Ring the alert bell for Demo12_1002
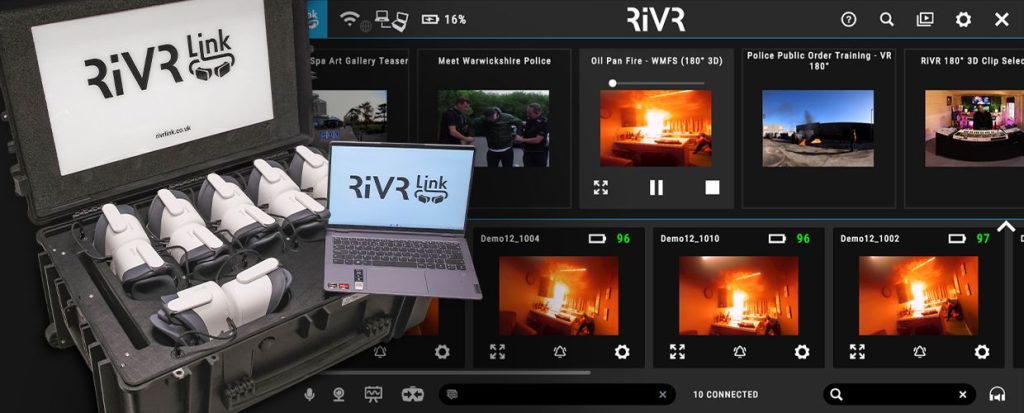 tap(920, 352)
